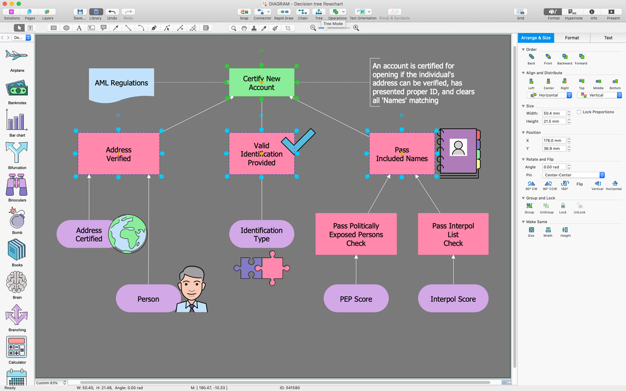Viewport: 626px width, 391px height.
Task: Select the Rapid Draw tool
Action: [x=284, y=12]
